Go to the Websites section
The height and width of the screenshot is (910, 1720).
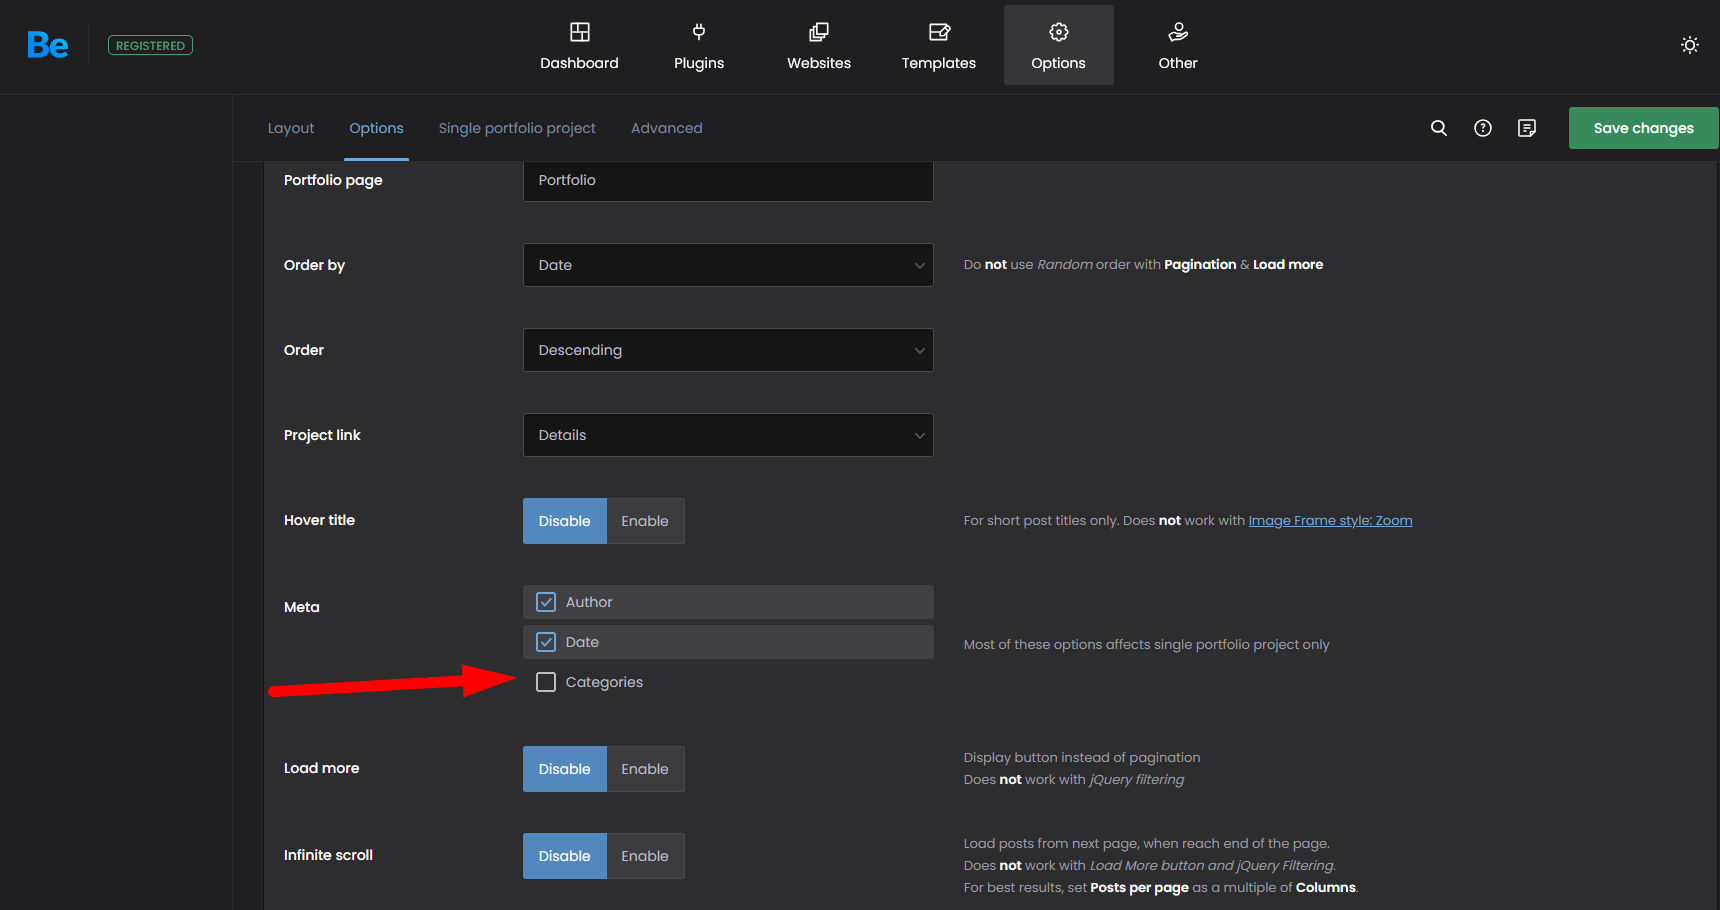(818, 46)
